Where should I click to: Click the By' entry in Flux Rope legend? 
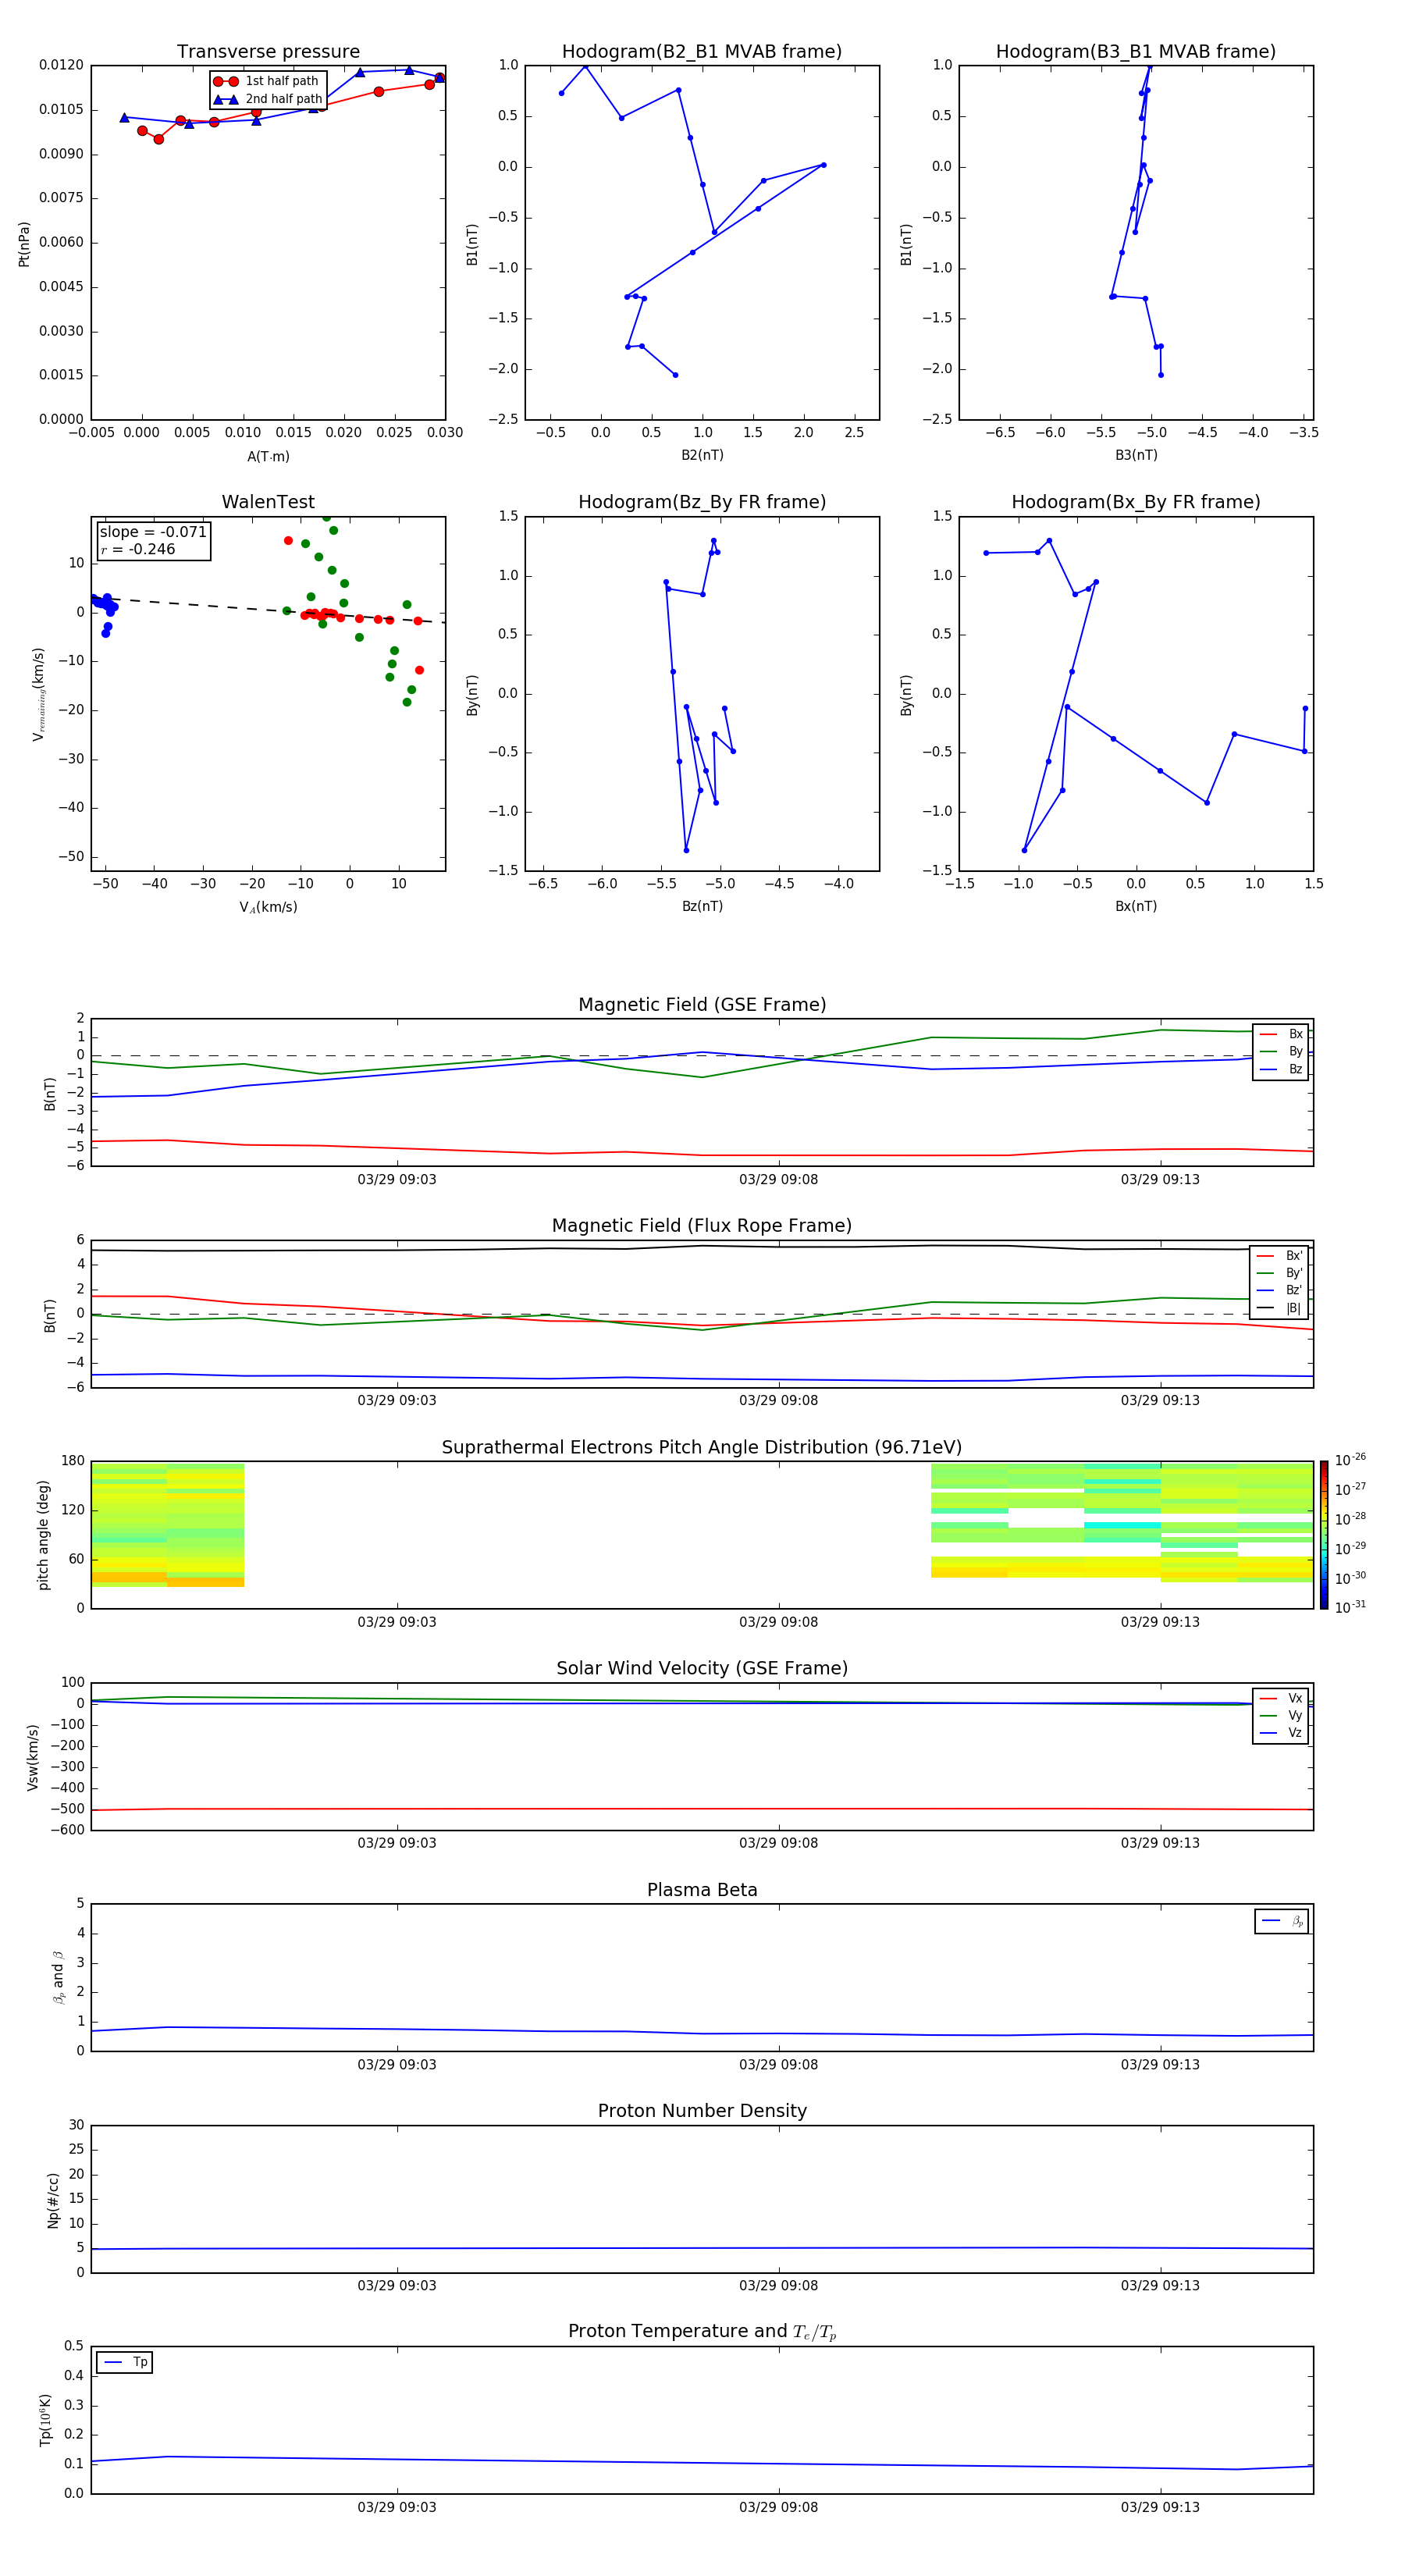1279,1273
